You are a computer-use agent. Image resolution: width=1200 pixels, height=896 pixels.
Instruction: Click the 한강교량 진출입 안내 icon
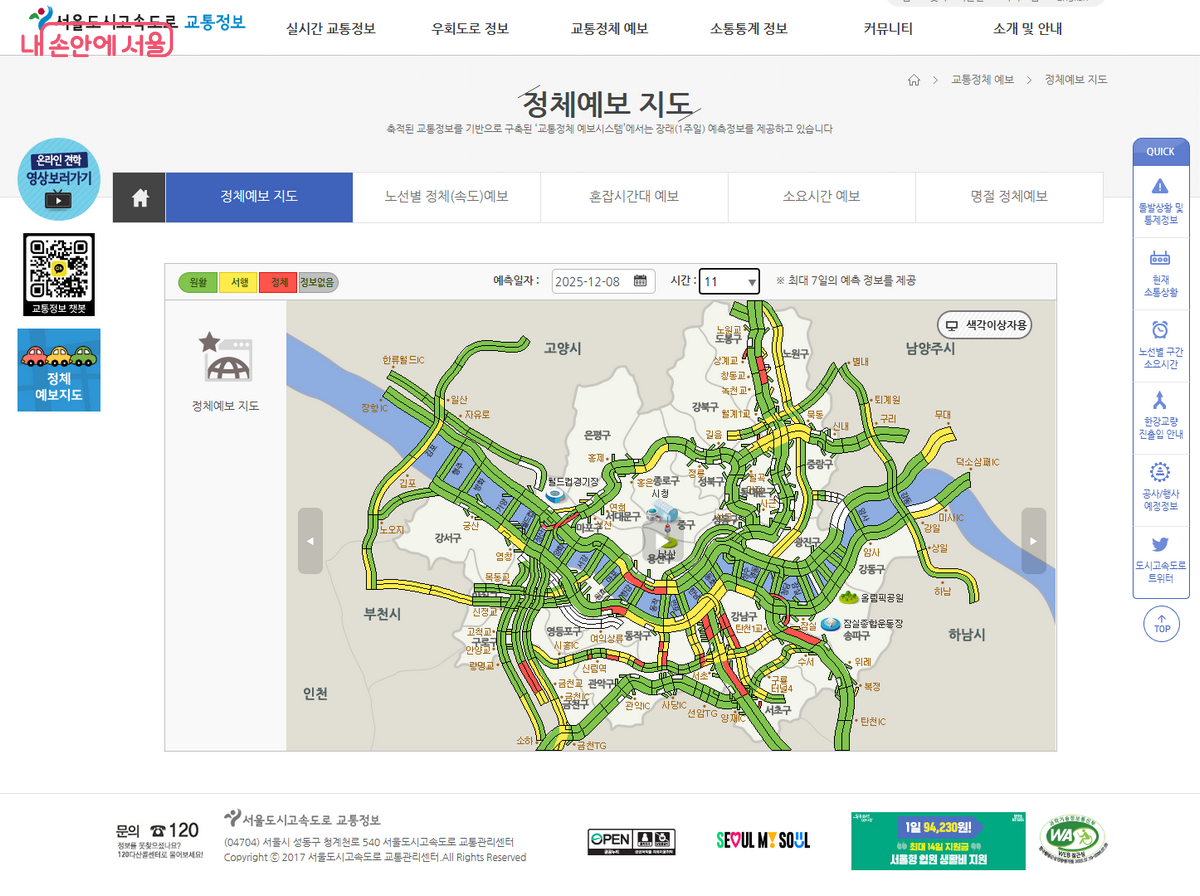[1160, 410]
